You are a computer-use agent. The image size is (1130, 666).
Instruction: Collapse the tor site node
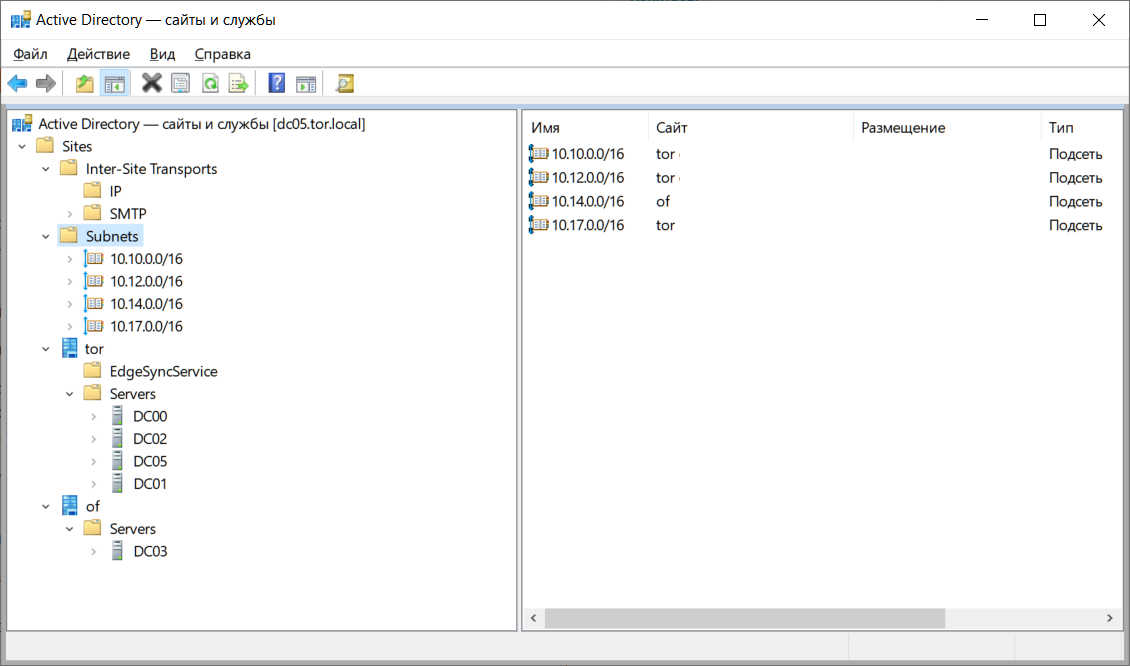45,349
